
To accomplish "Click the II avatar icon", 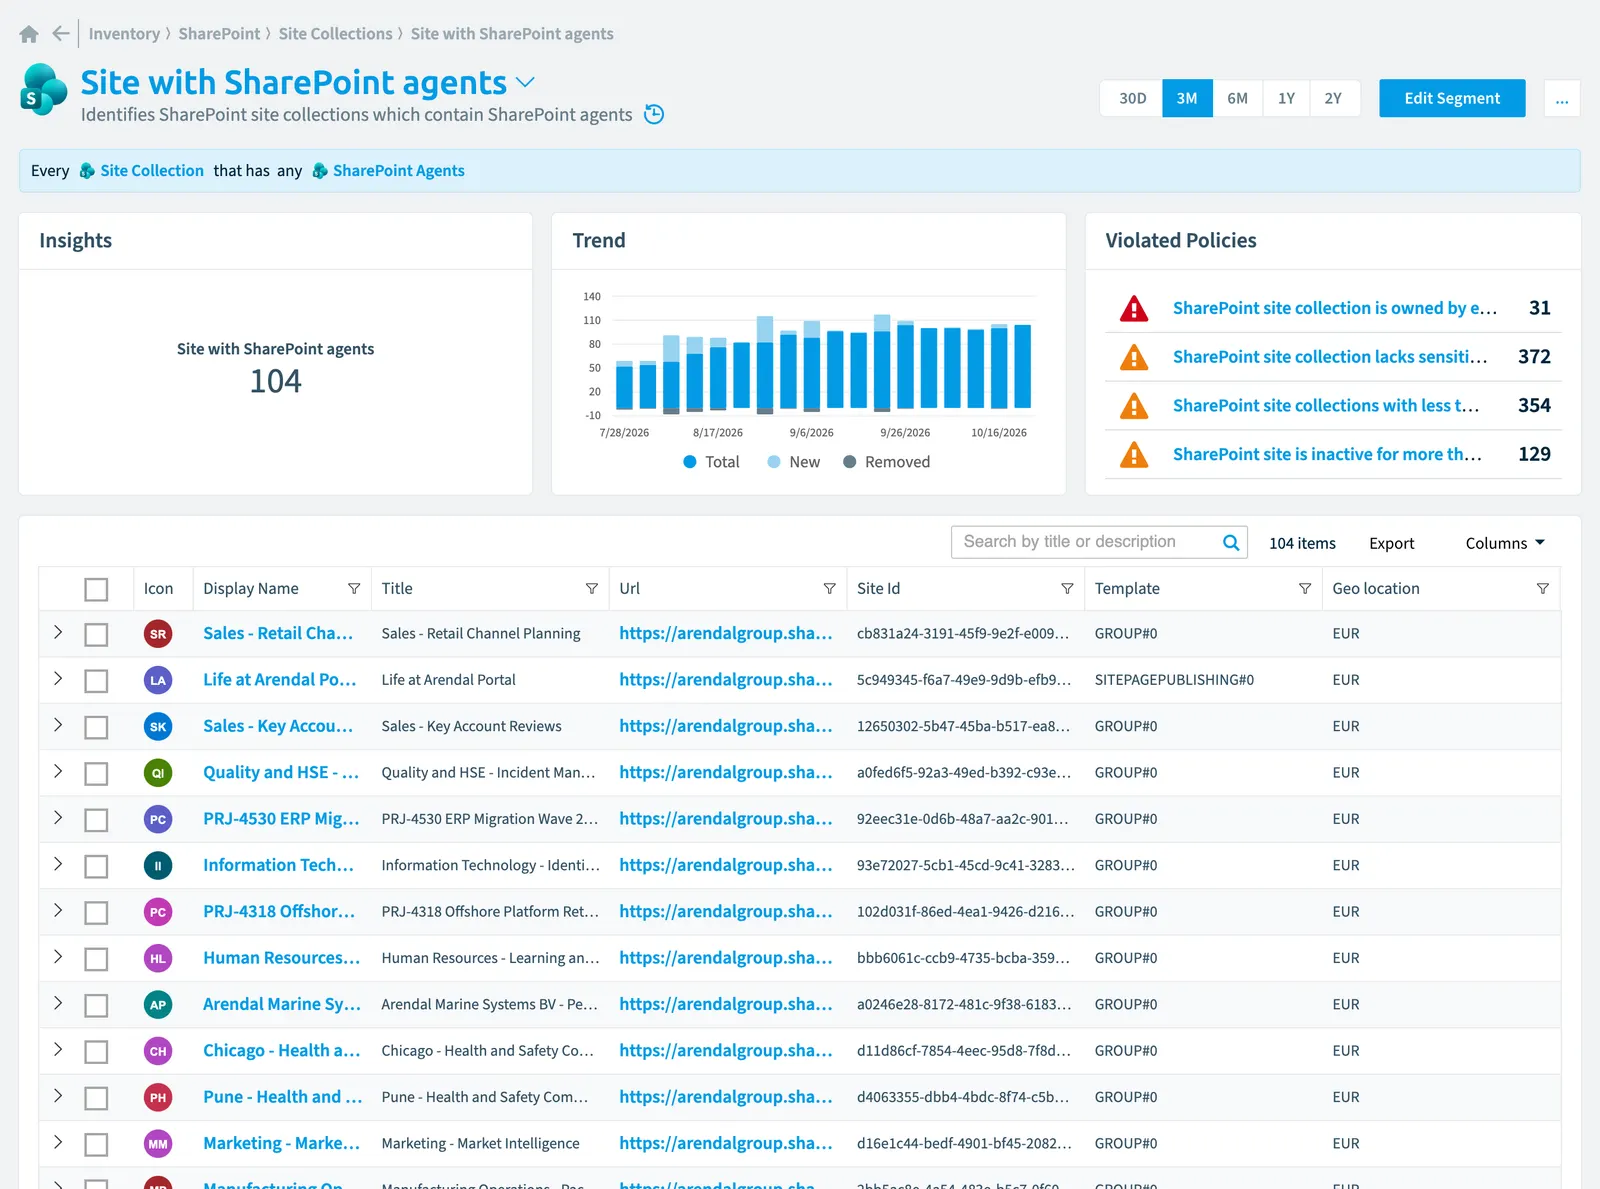I will coord(158,866).
